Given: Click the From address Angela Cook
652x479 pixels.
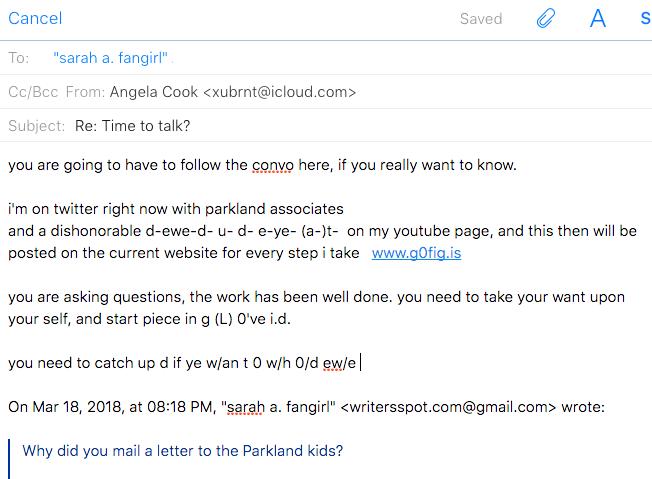Looking at the screenshot, I should coord(233,92).
